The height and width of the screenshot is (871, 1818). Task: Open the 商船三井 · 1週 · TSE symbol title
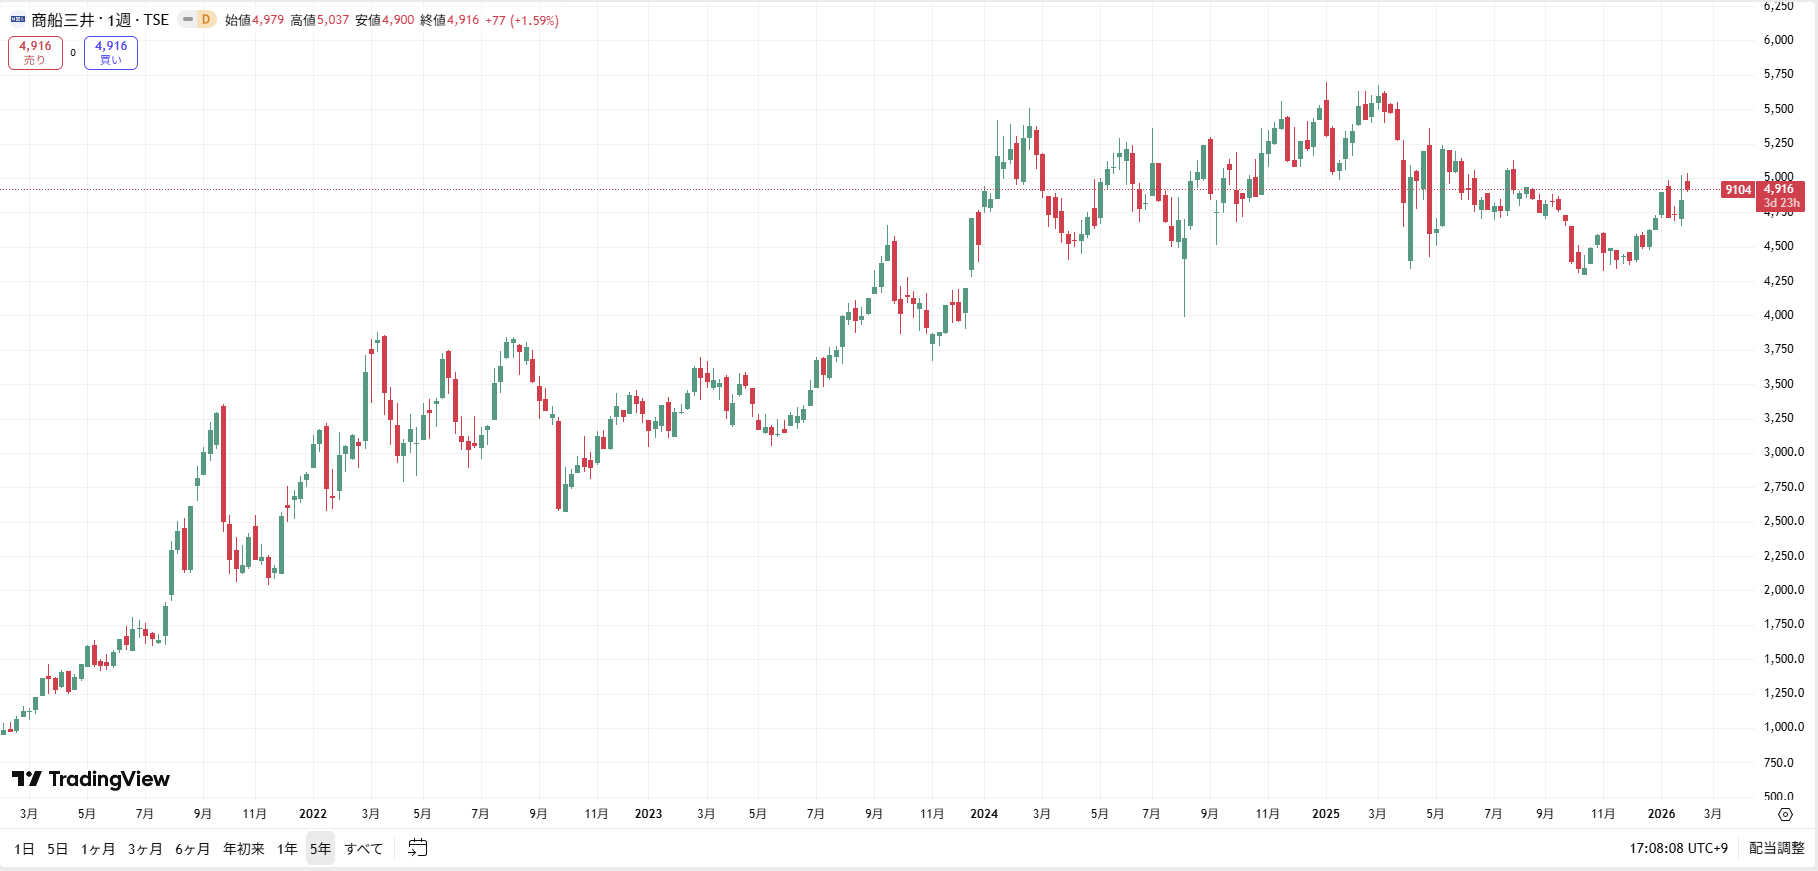tap(100, 20)
